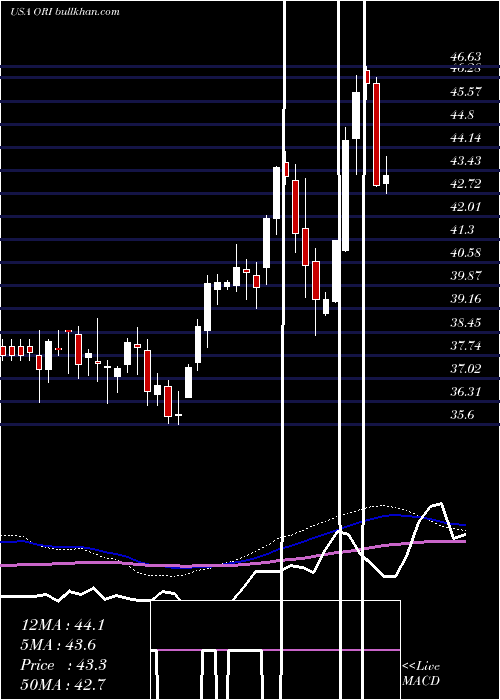Screen dimensions: 500x700
Task: Click the 42.72 price level label
Action: (x=466, y=184)
